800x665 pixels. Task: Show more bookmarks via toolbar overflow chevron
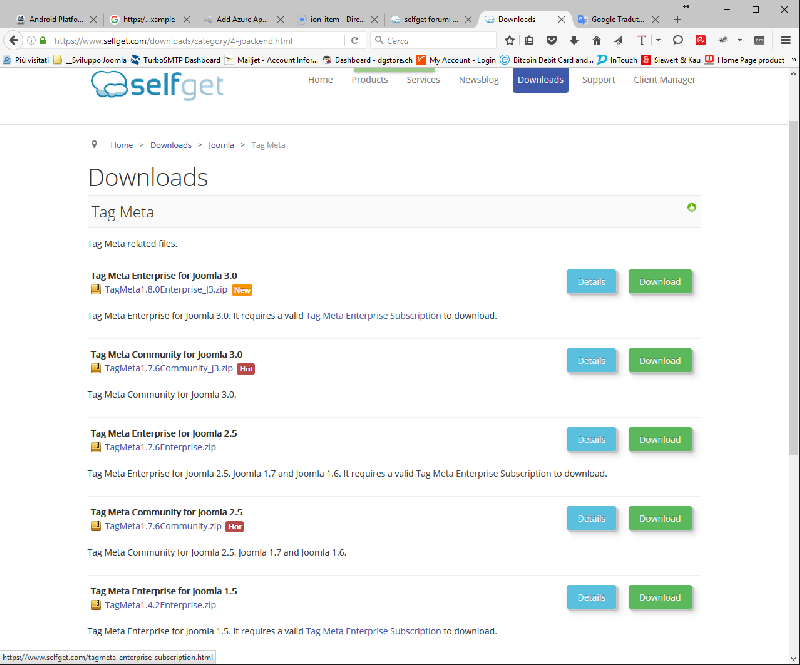coord(794,60)
